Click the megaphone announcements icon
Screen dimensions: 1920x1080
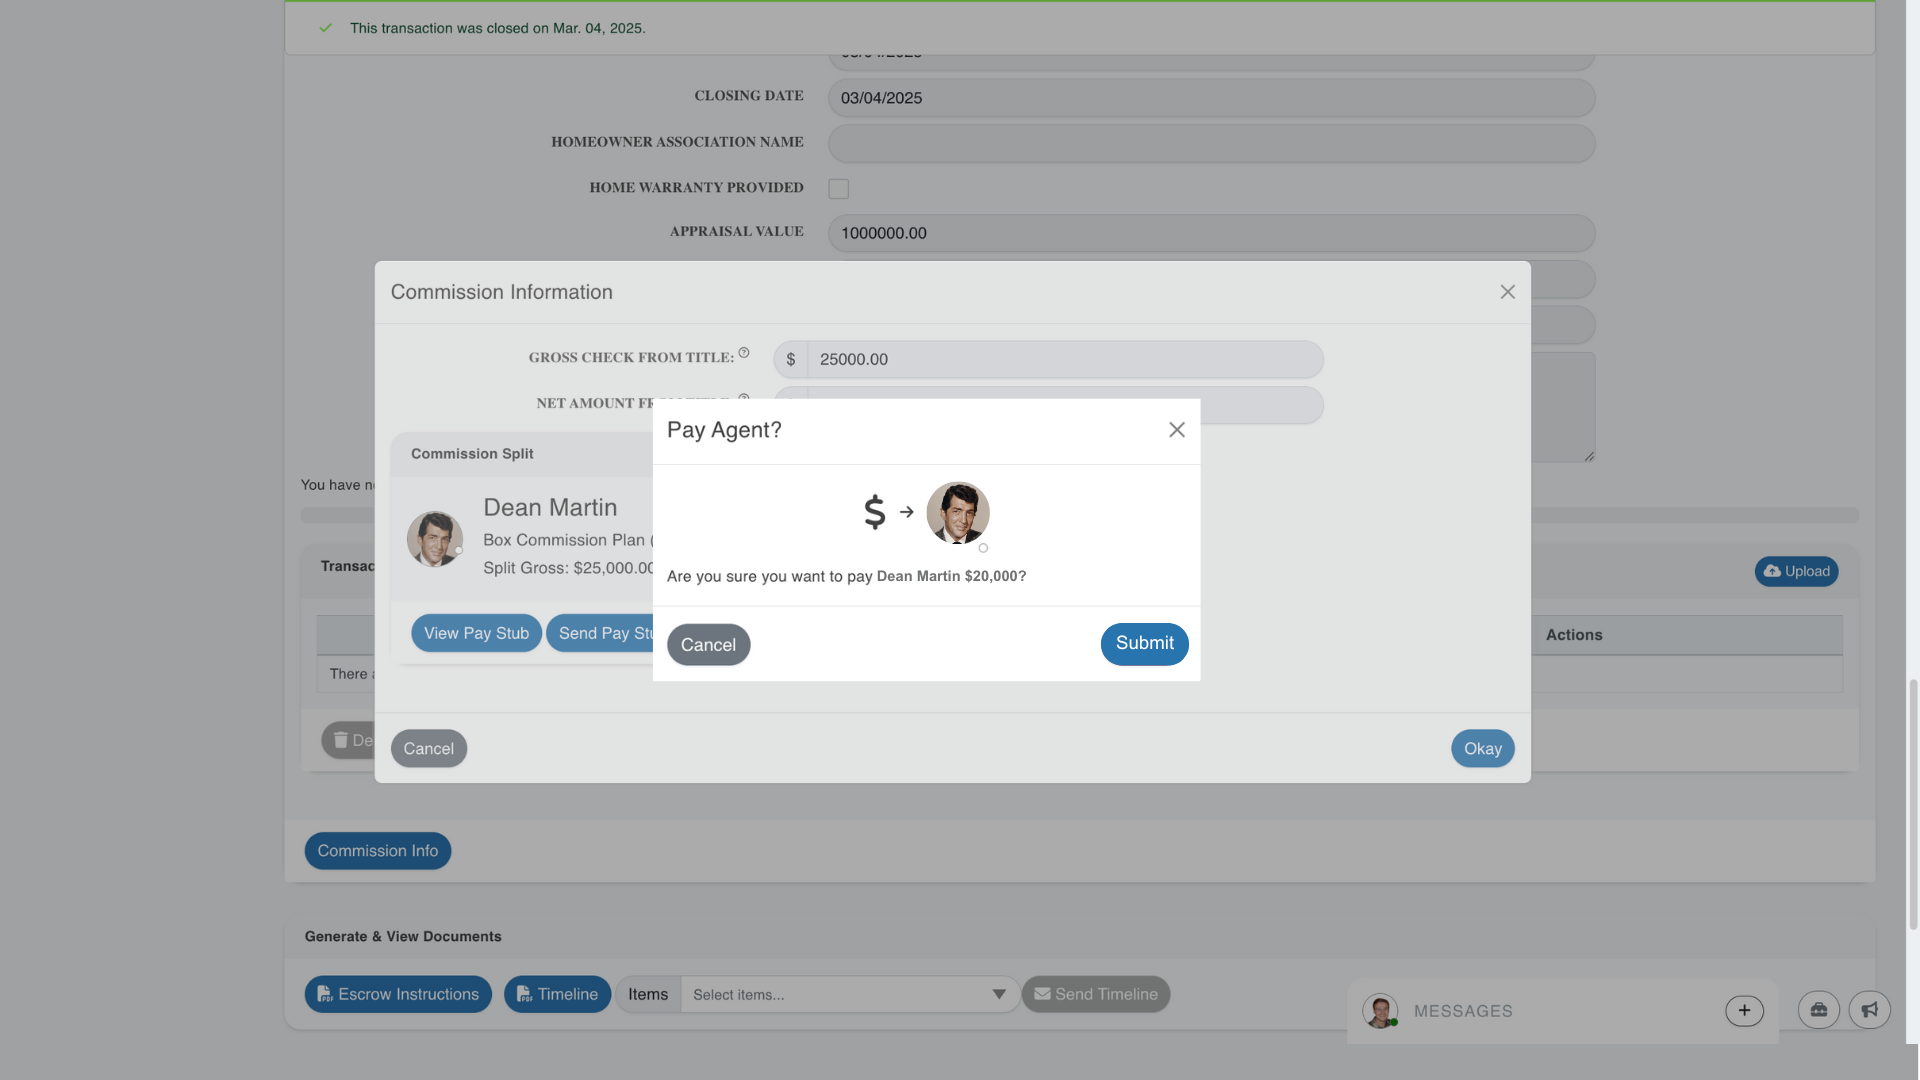coord(1870,1010)
